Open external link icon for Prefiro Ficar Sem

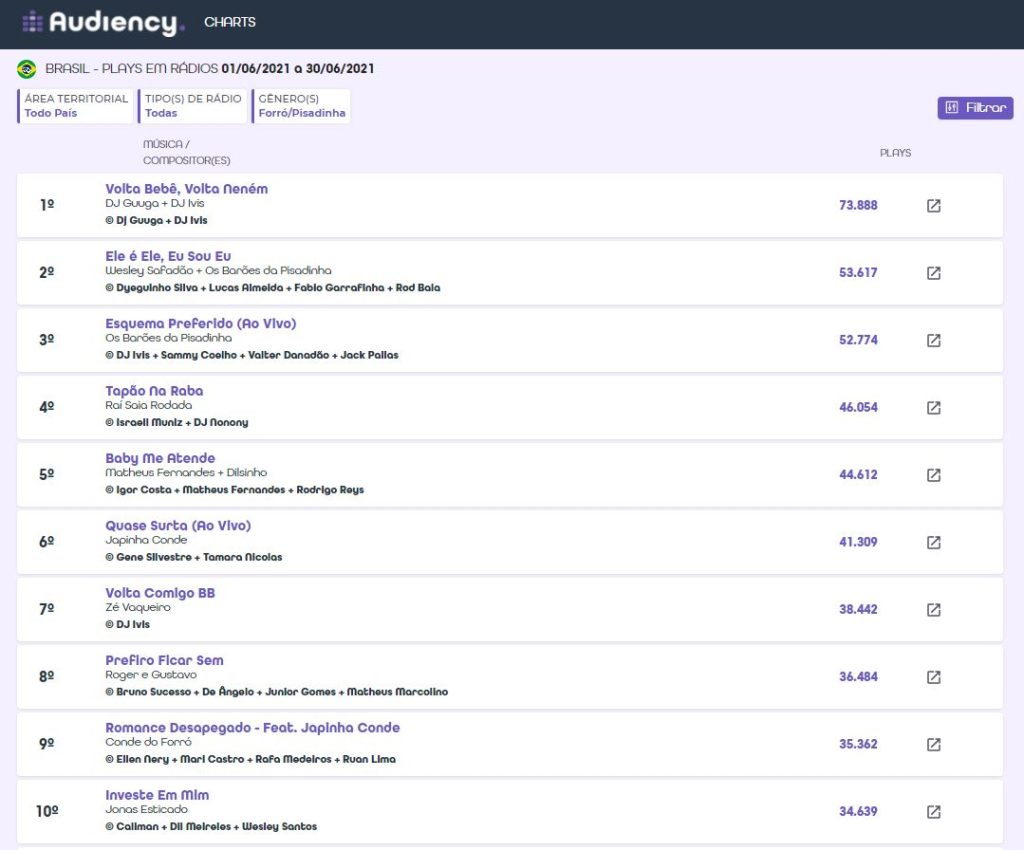934,676
